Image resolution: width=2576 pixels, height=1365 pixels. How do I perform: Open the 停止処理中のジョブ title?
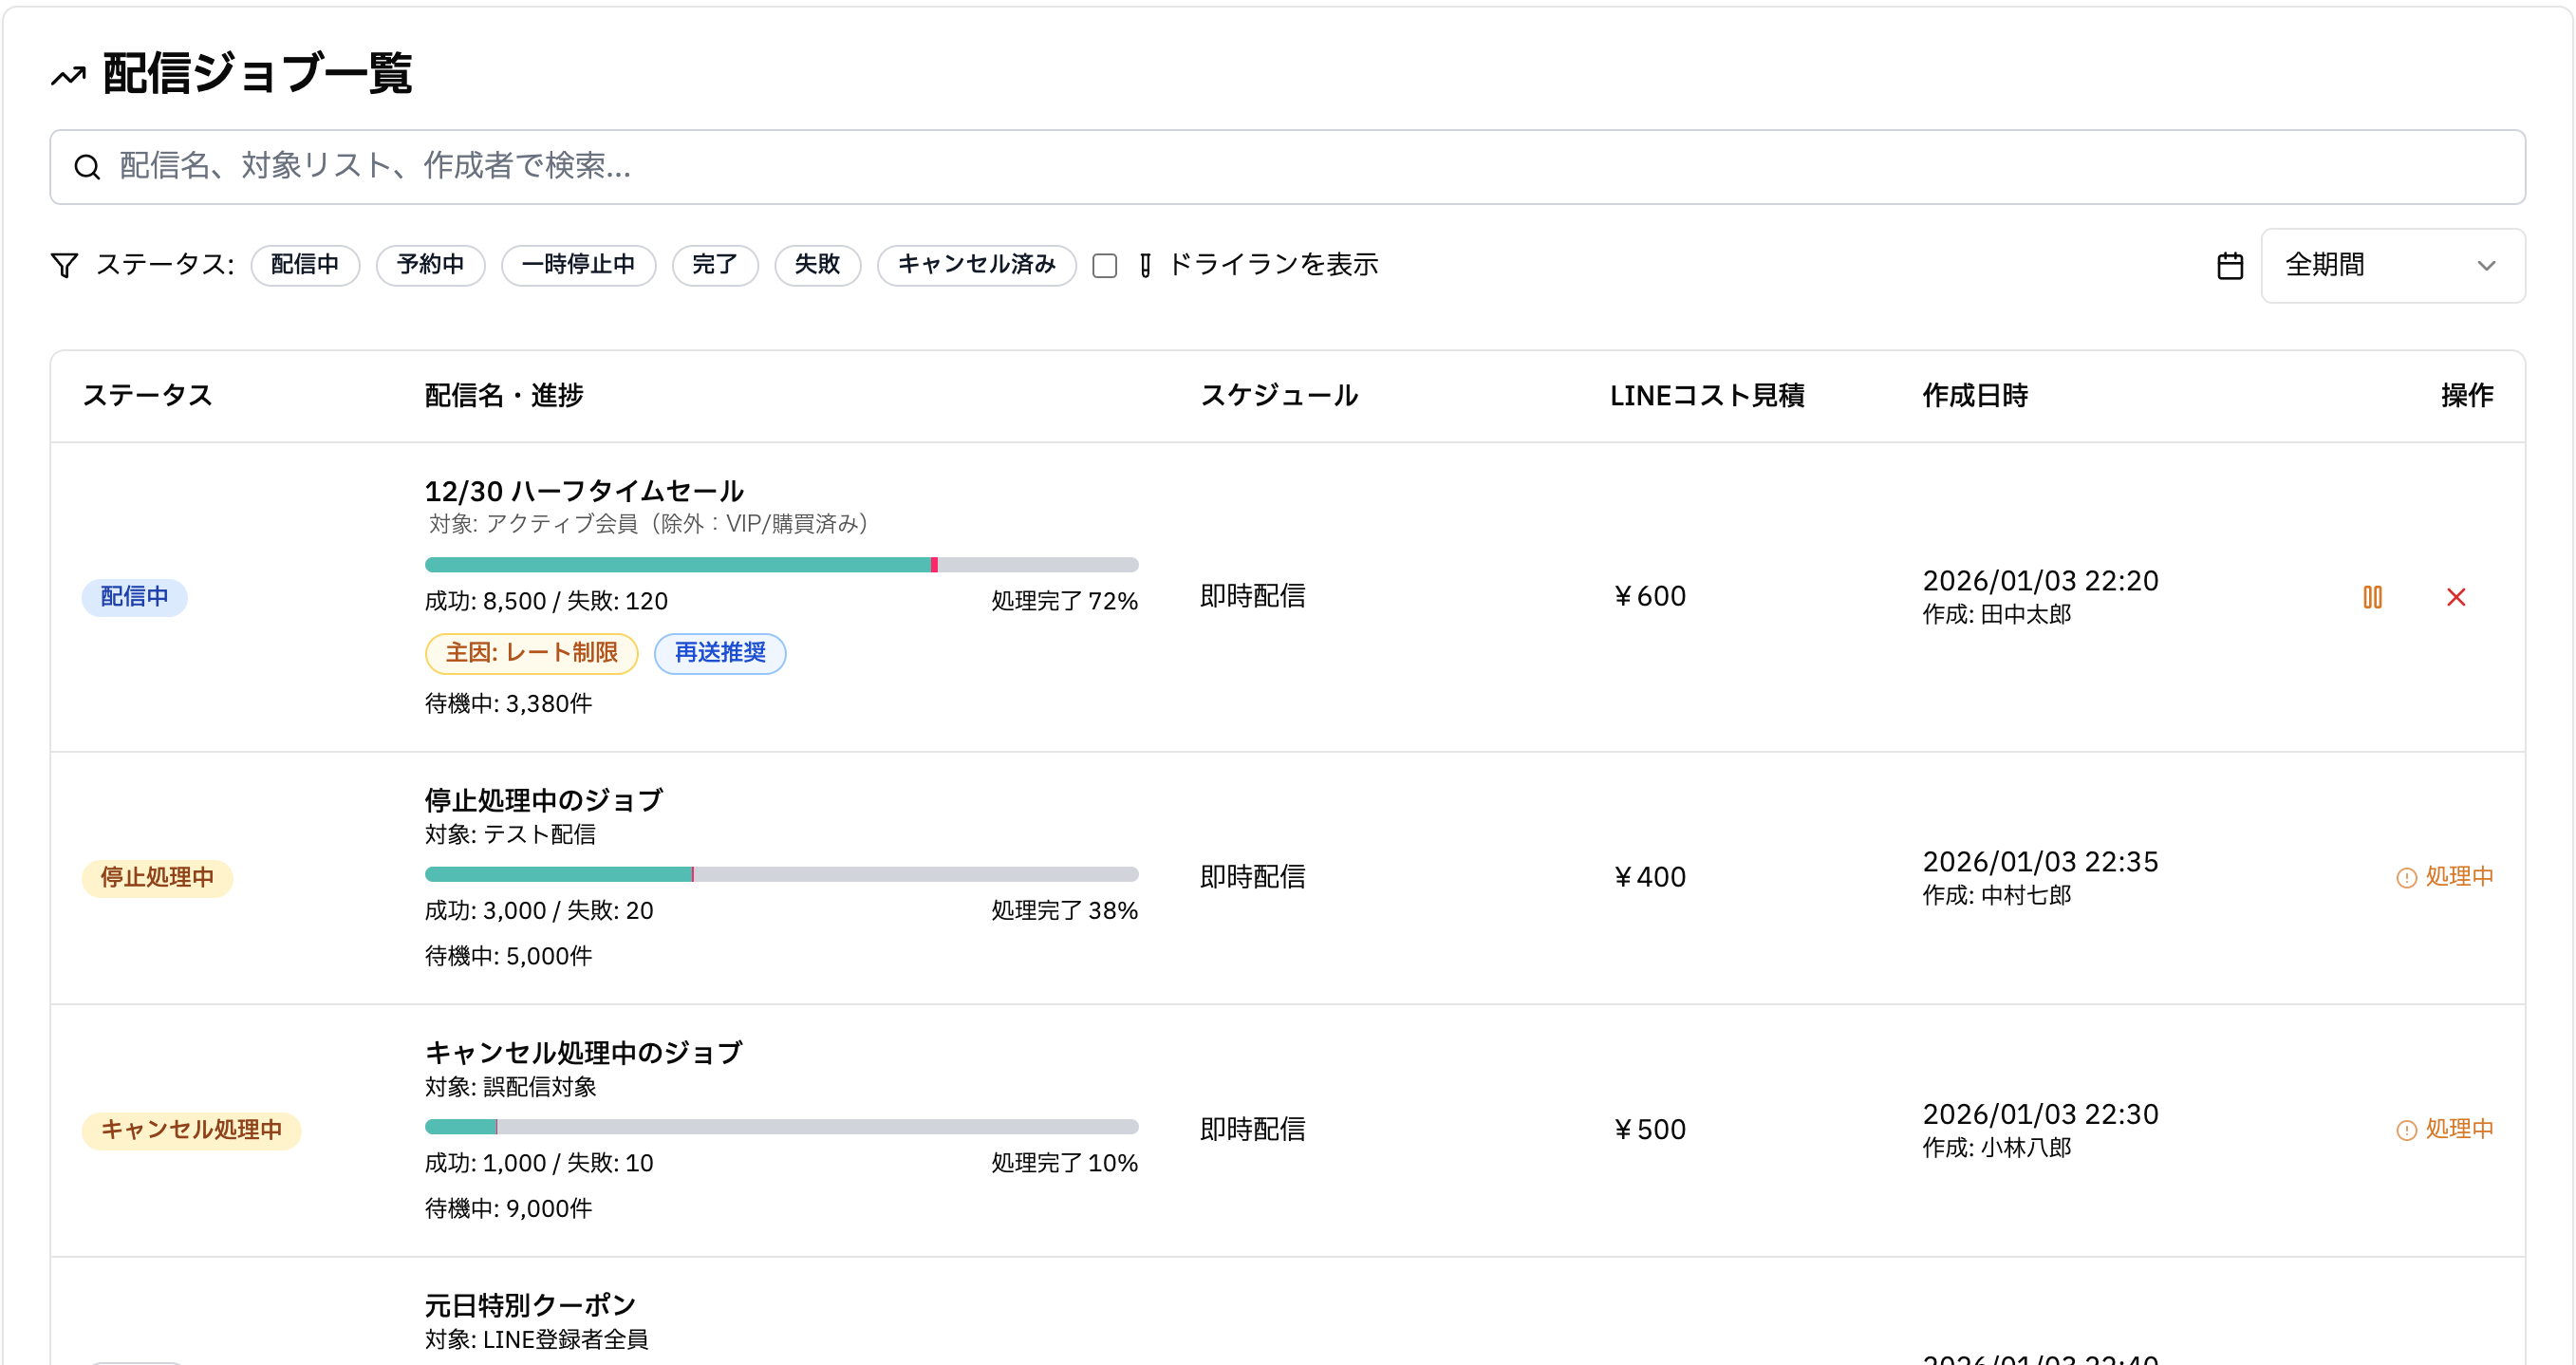tap(544, 800)
